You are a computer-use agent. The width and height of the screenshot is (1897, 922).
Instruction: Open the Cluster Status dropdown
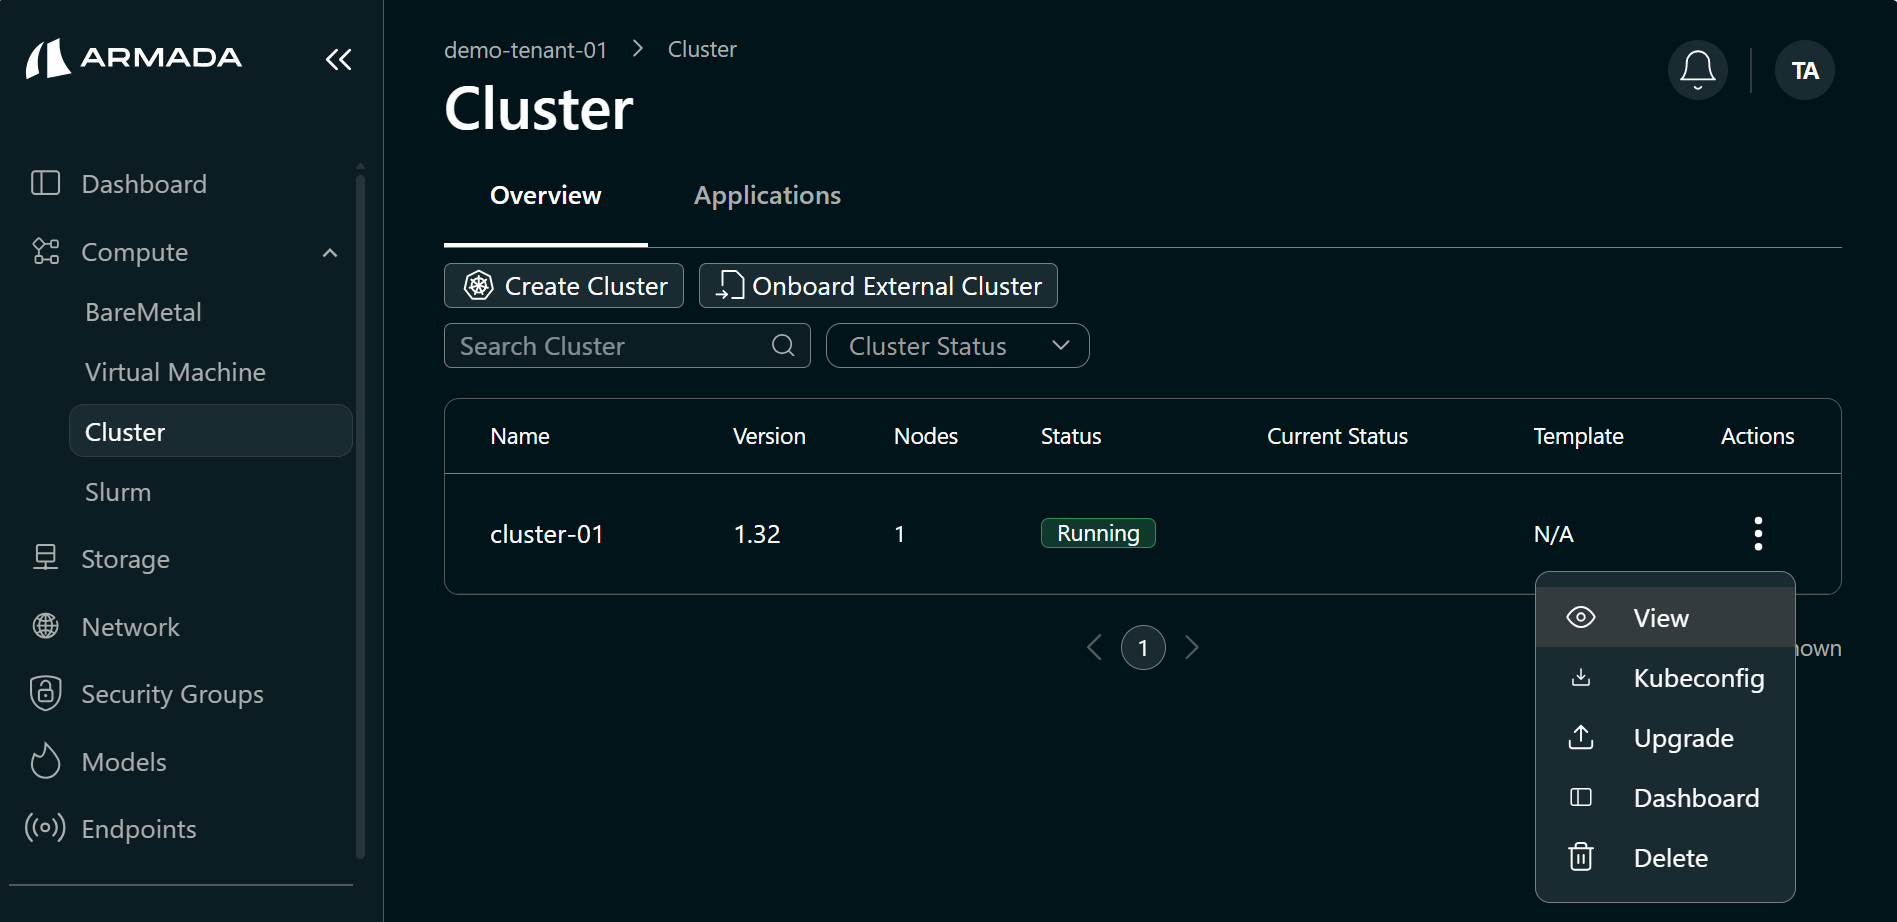click(957, 346)
